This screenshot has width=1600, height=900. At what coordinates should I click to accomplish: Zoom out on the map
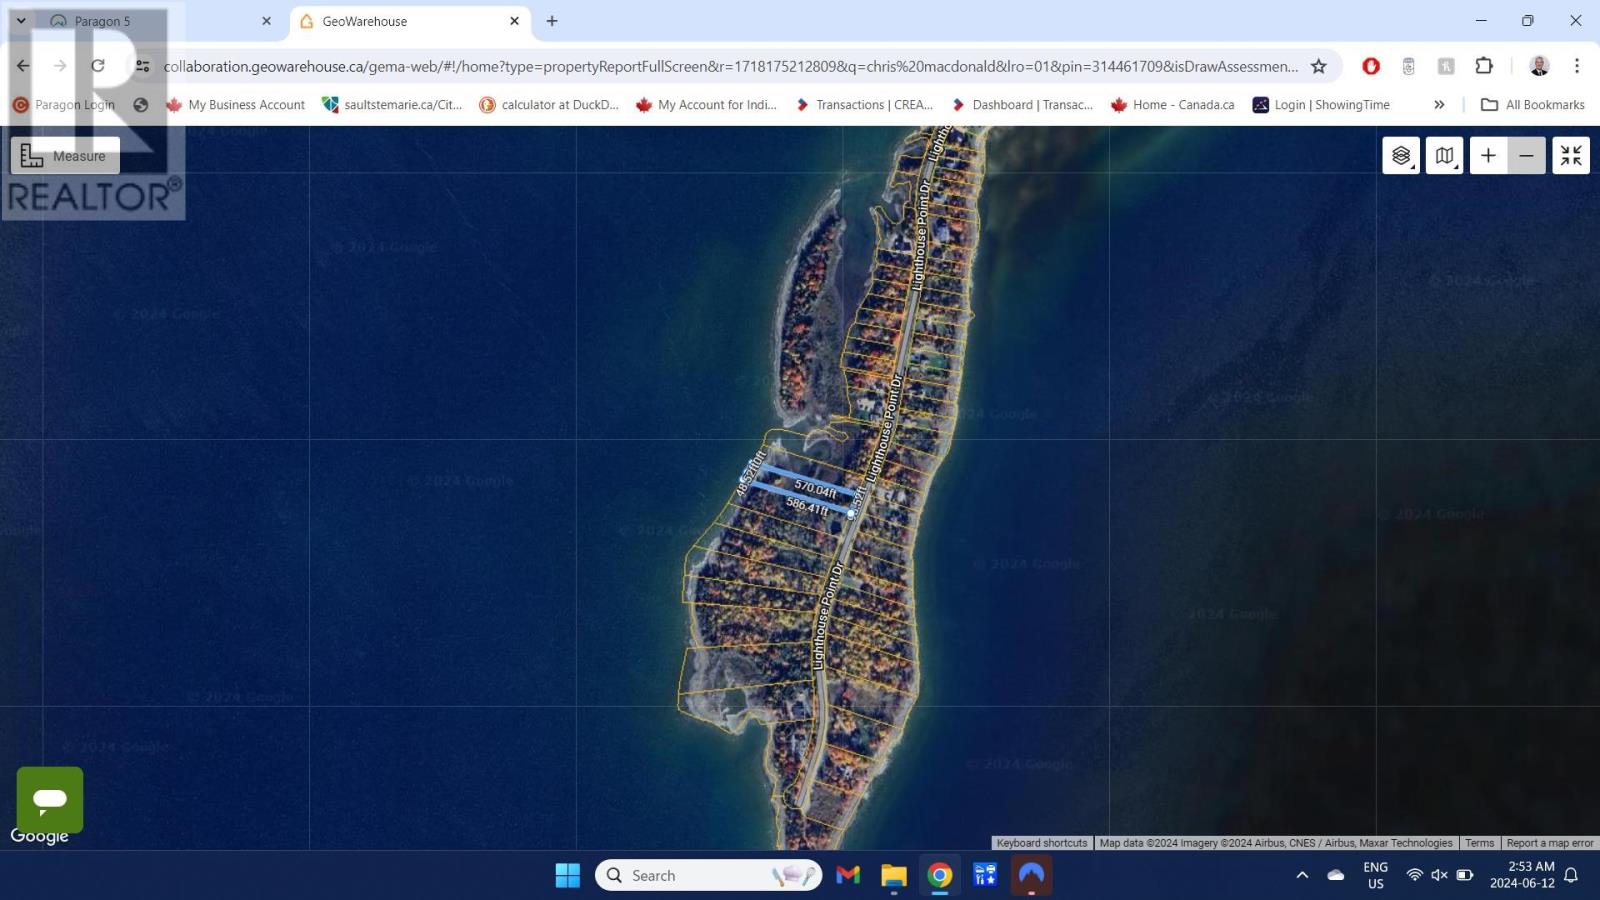click(1526, 156)
